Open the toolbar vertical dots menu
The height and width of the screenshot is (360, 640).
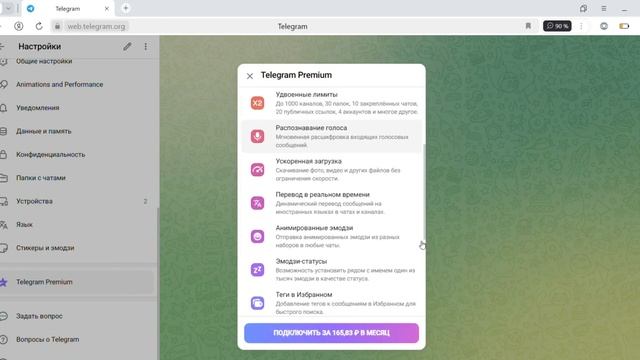point(581,26)
